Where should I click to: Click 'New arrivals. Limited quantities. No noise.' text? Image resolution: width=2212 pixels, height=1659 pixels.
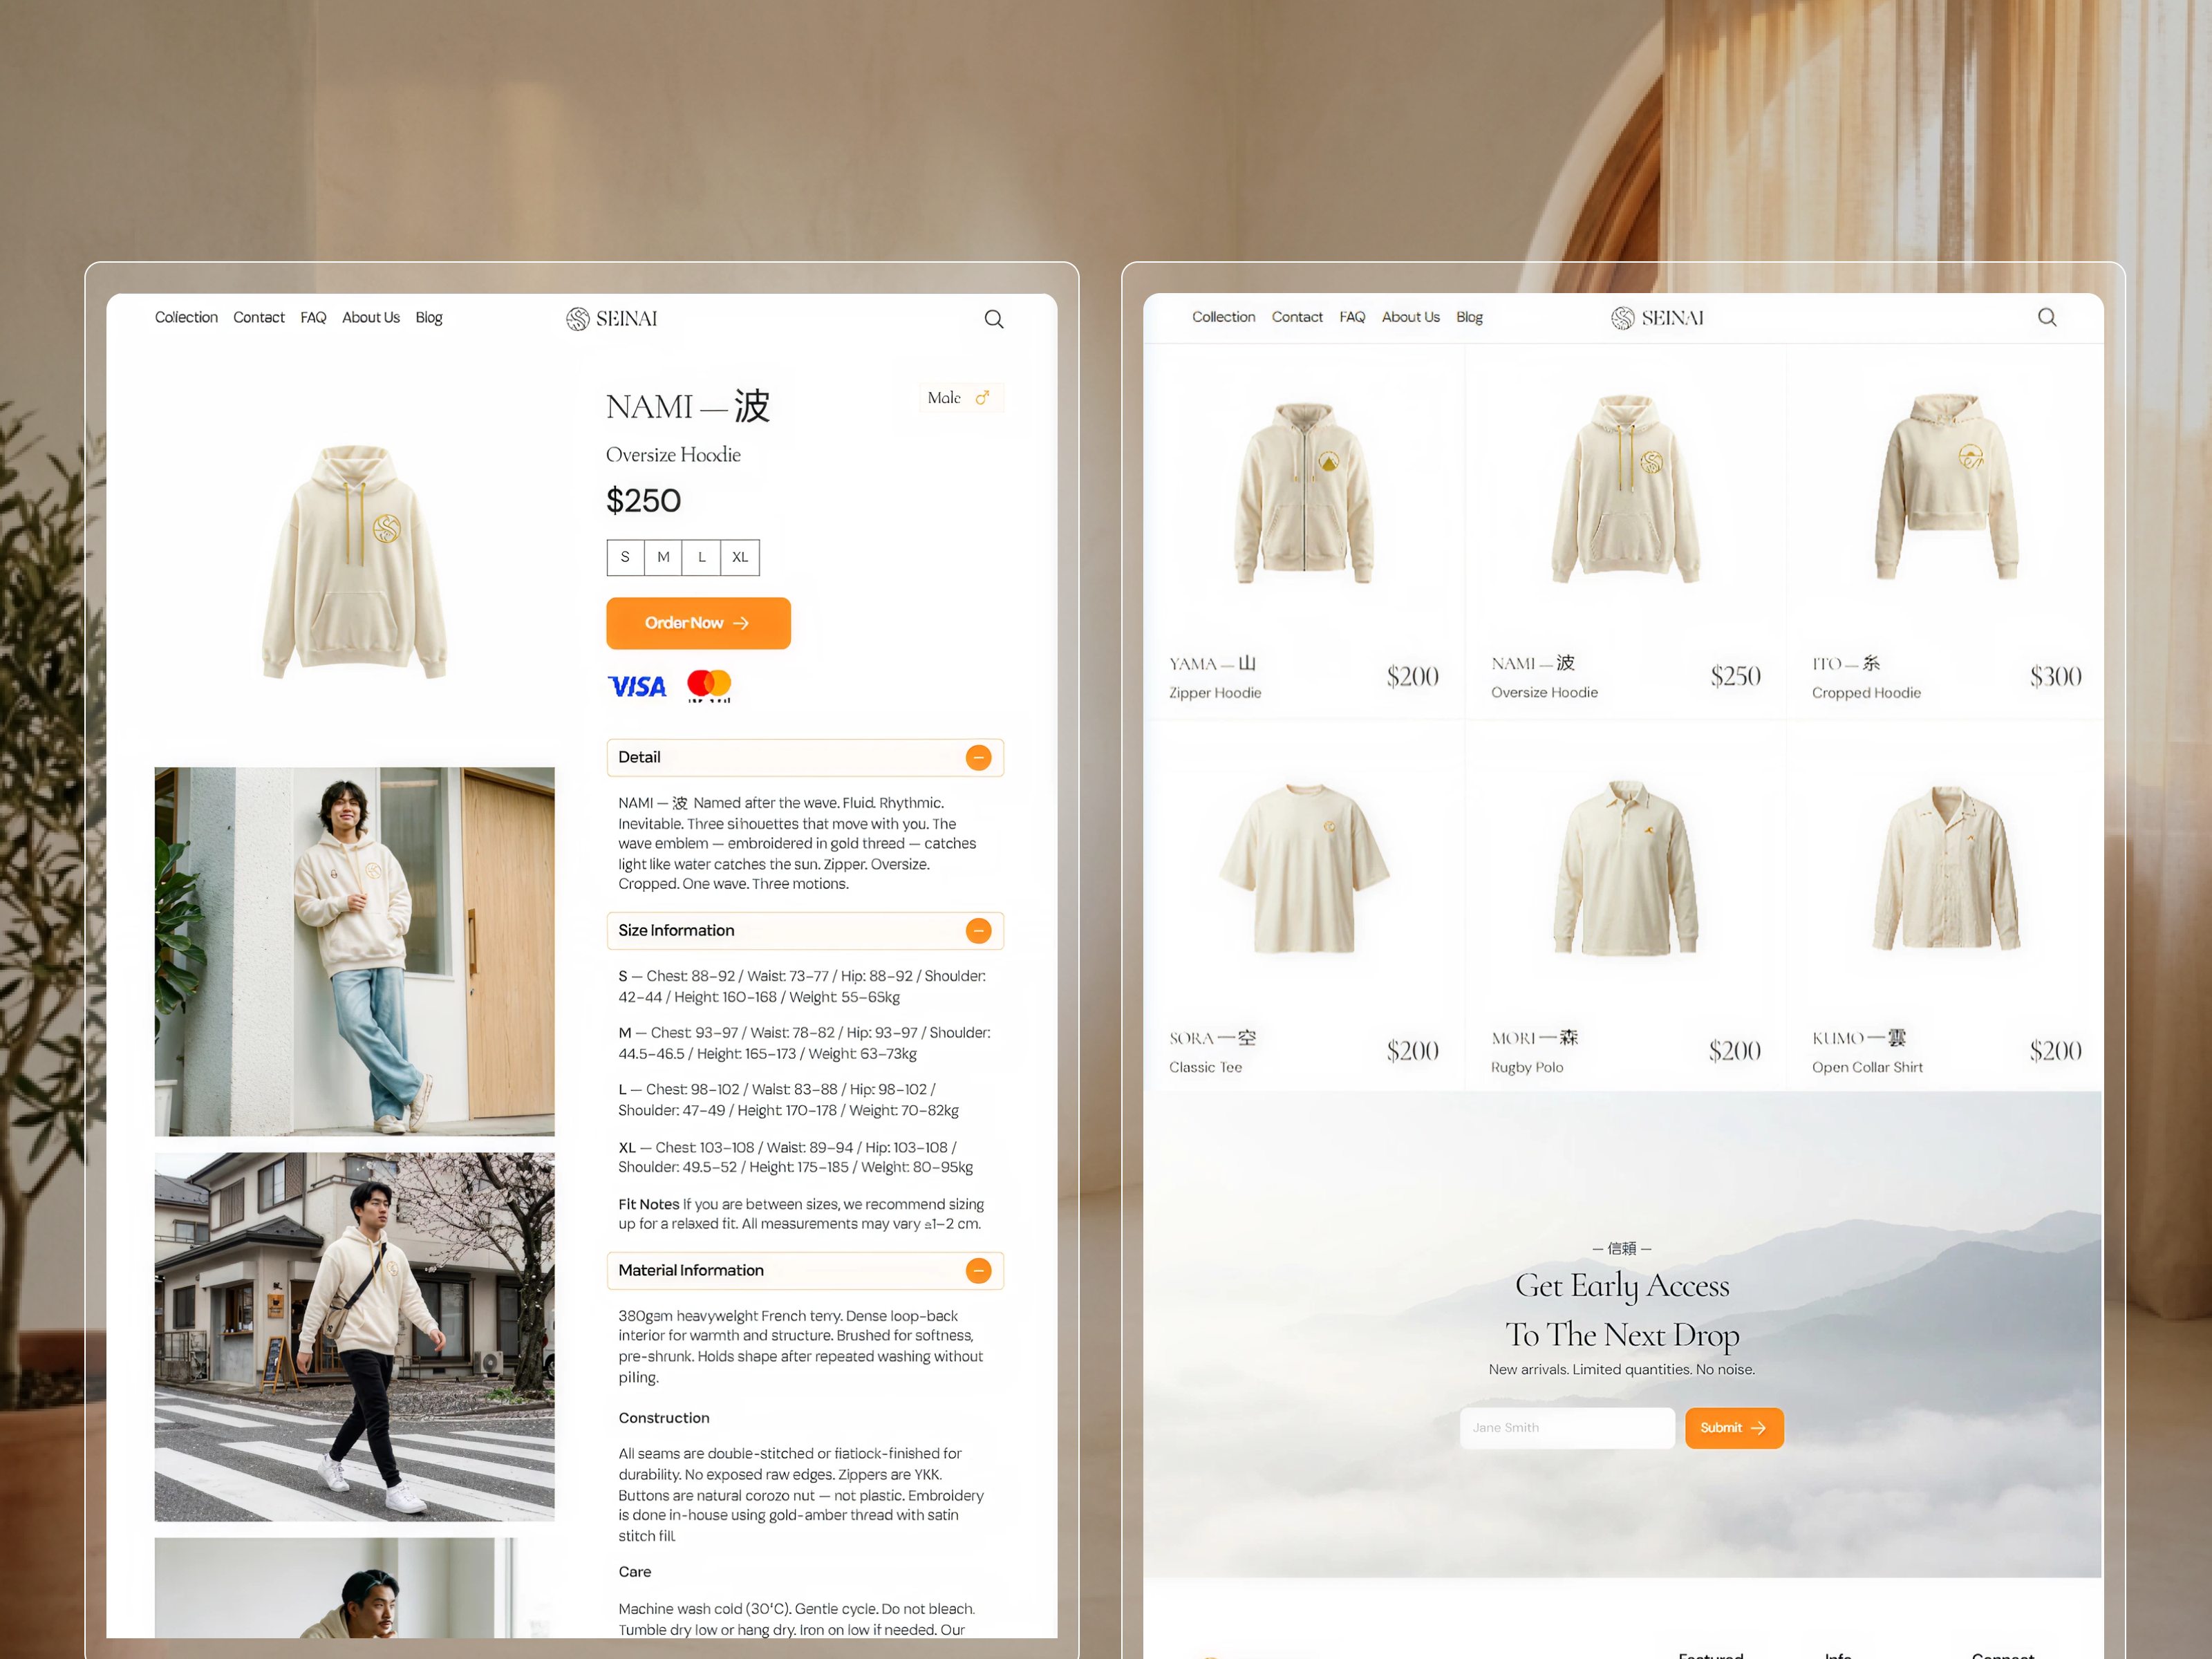[1621, 1370]
